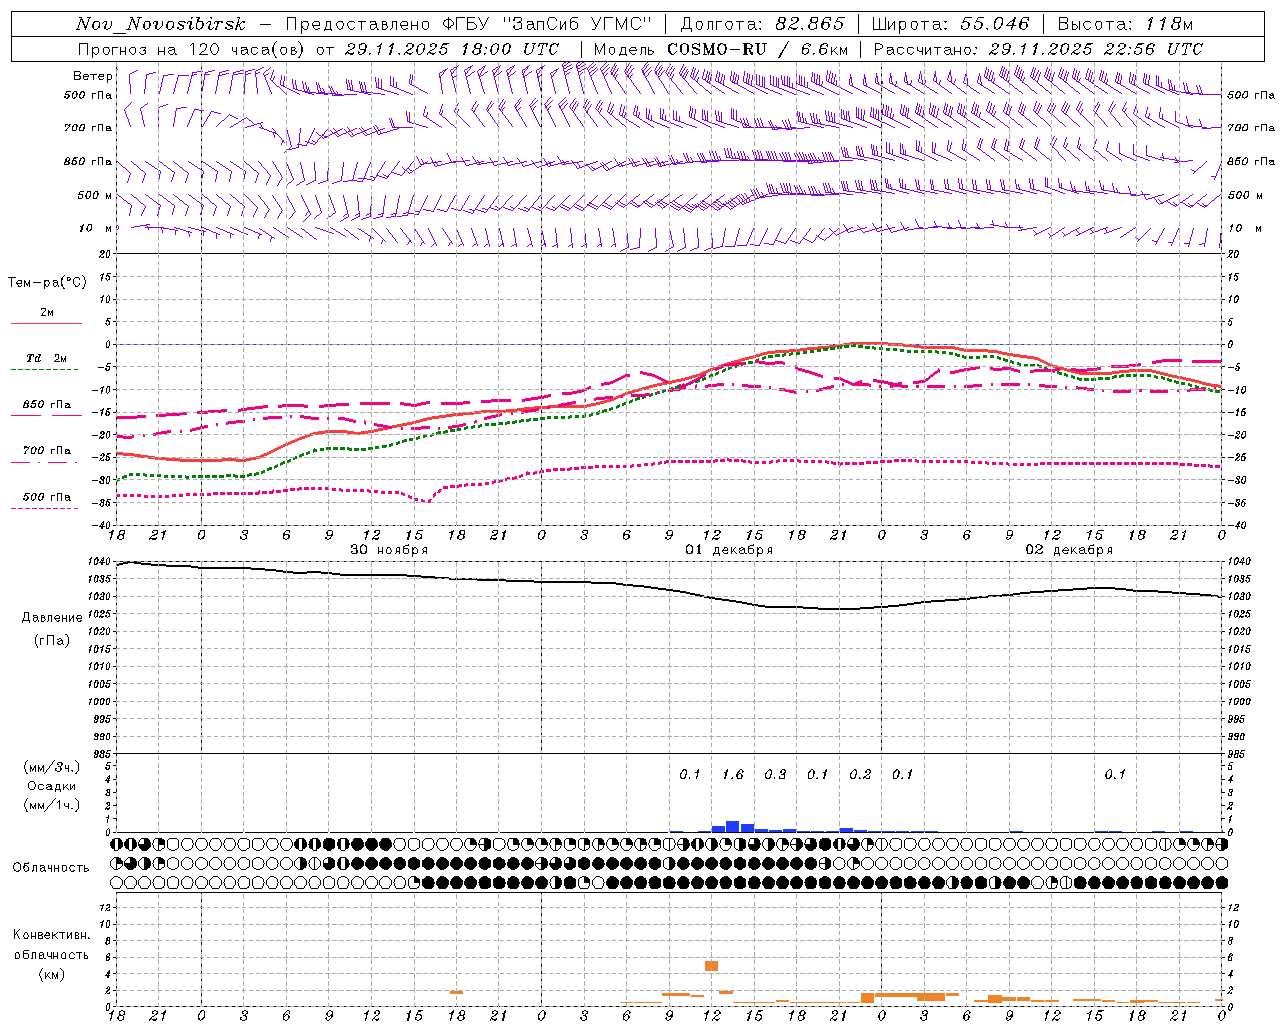
Task: Select the 'Модель COSMO-RU / 6.6км' text
Action: click(721, 49)
